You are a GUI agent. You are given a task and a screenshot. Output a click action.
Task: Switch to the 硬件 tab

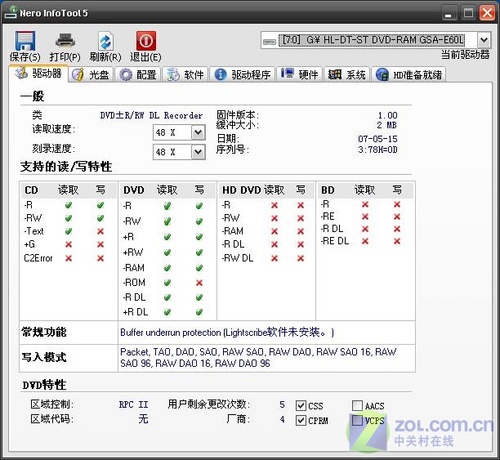pyautogui.click(x=299, y=75)
